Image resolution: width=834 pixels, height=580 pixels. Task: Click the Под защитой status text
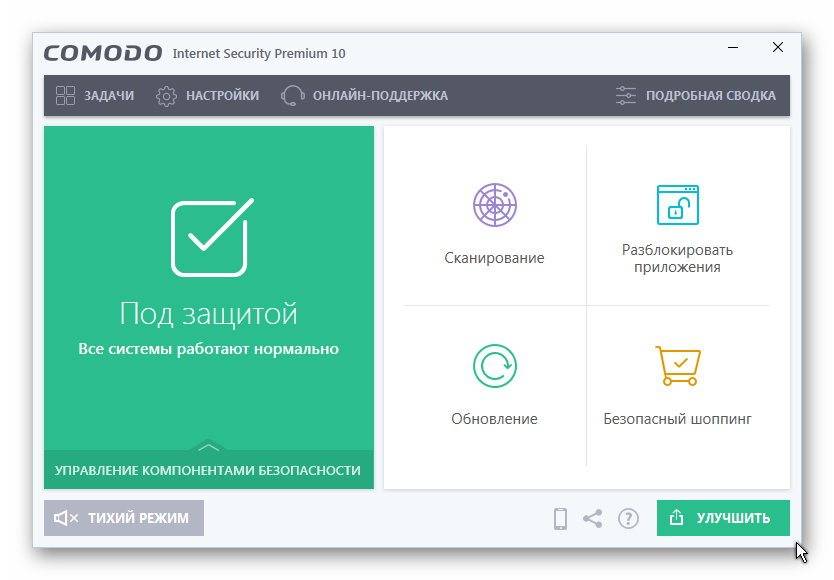[208, 313]
